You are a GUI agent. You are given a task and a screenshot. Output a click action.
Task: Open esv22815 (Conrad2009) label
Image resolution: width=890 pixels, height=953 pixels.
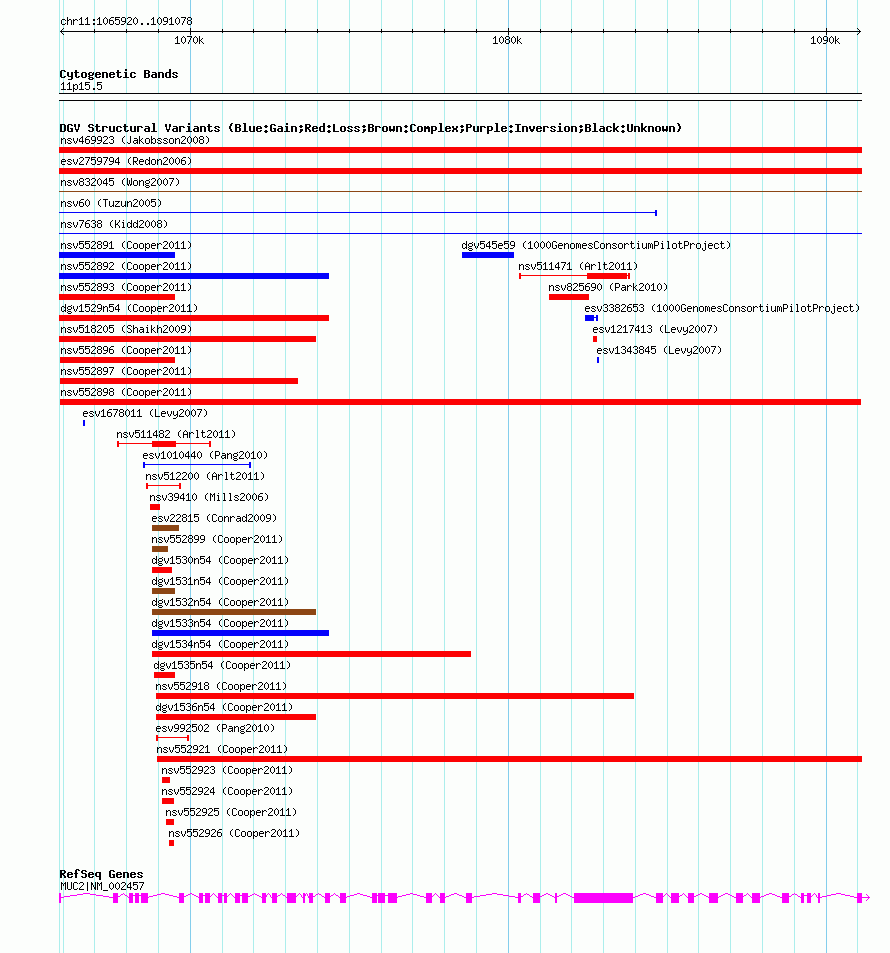click(214, 518)
